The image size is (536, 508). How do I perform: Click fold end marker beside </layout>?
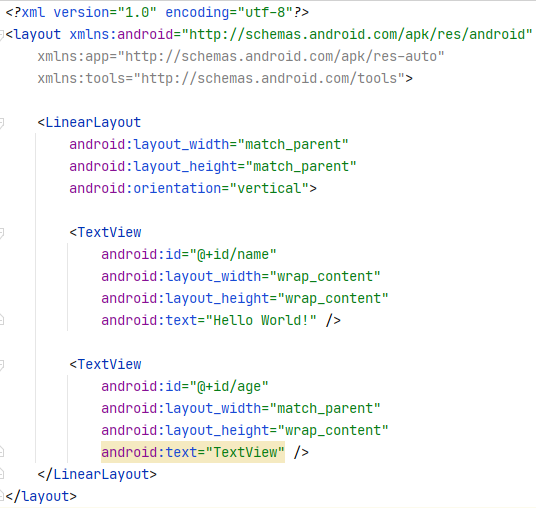1,496
